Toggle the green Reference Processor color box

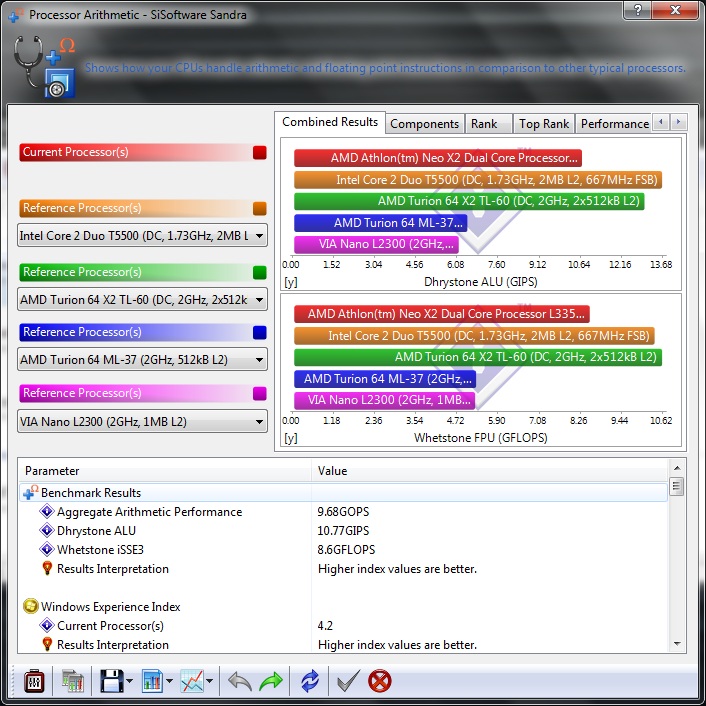click(260, 272)
